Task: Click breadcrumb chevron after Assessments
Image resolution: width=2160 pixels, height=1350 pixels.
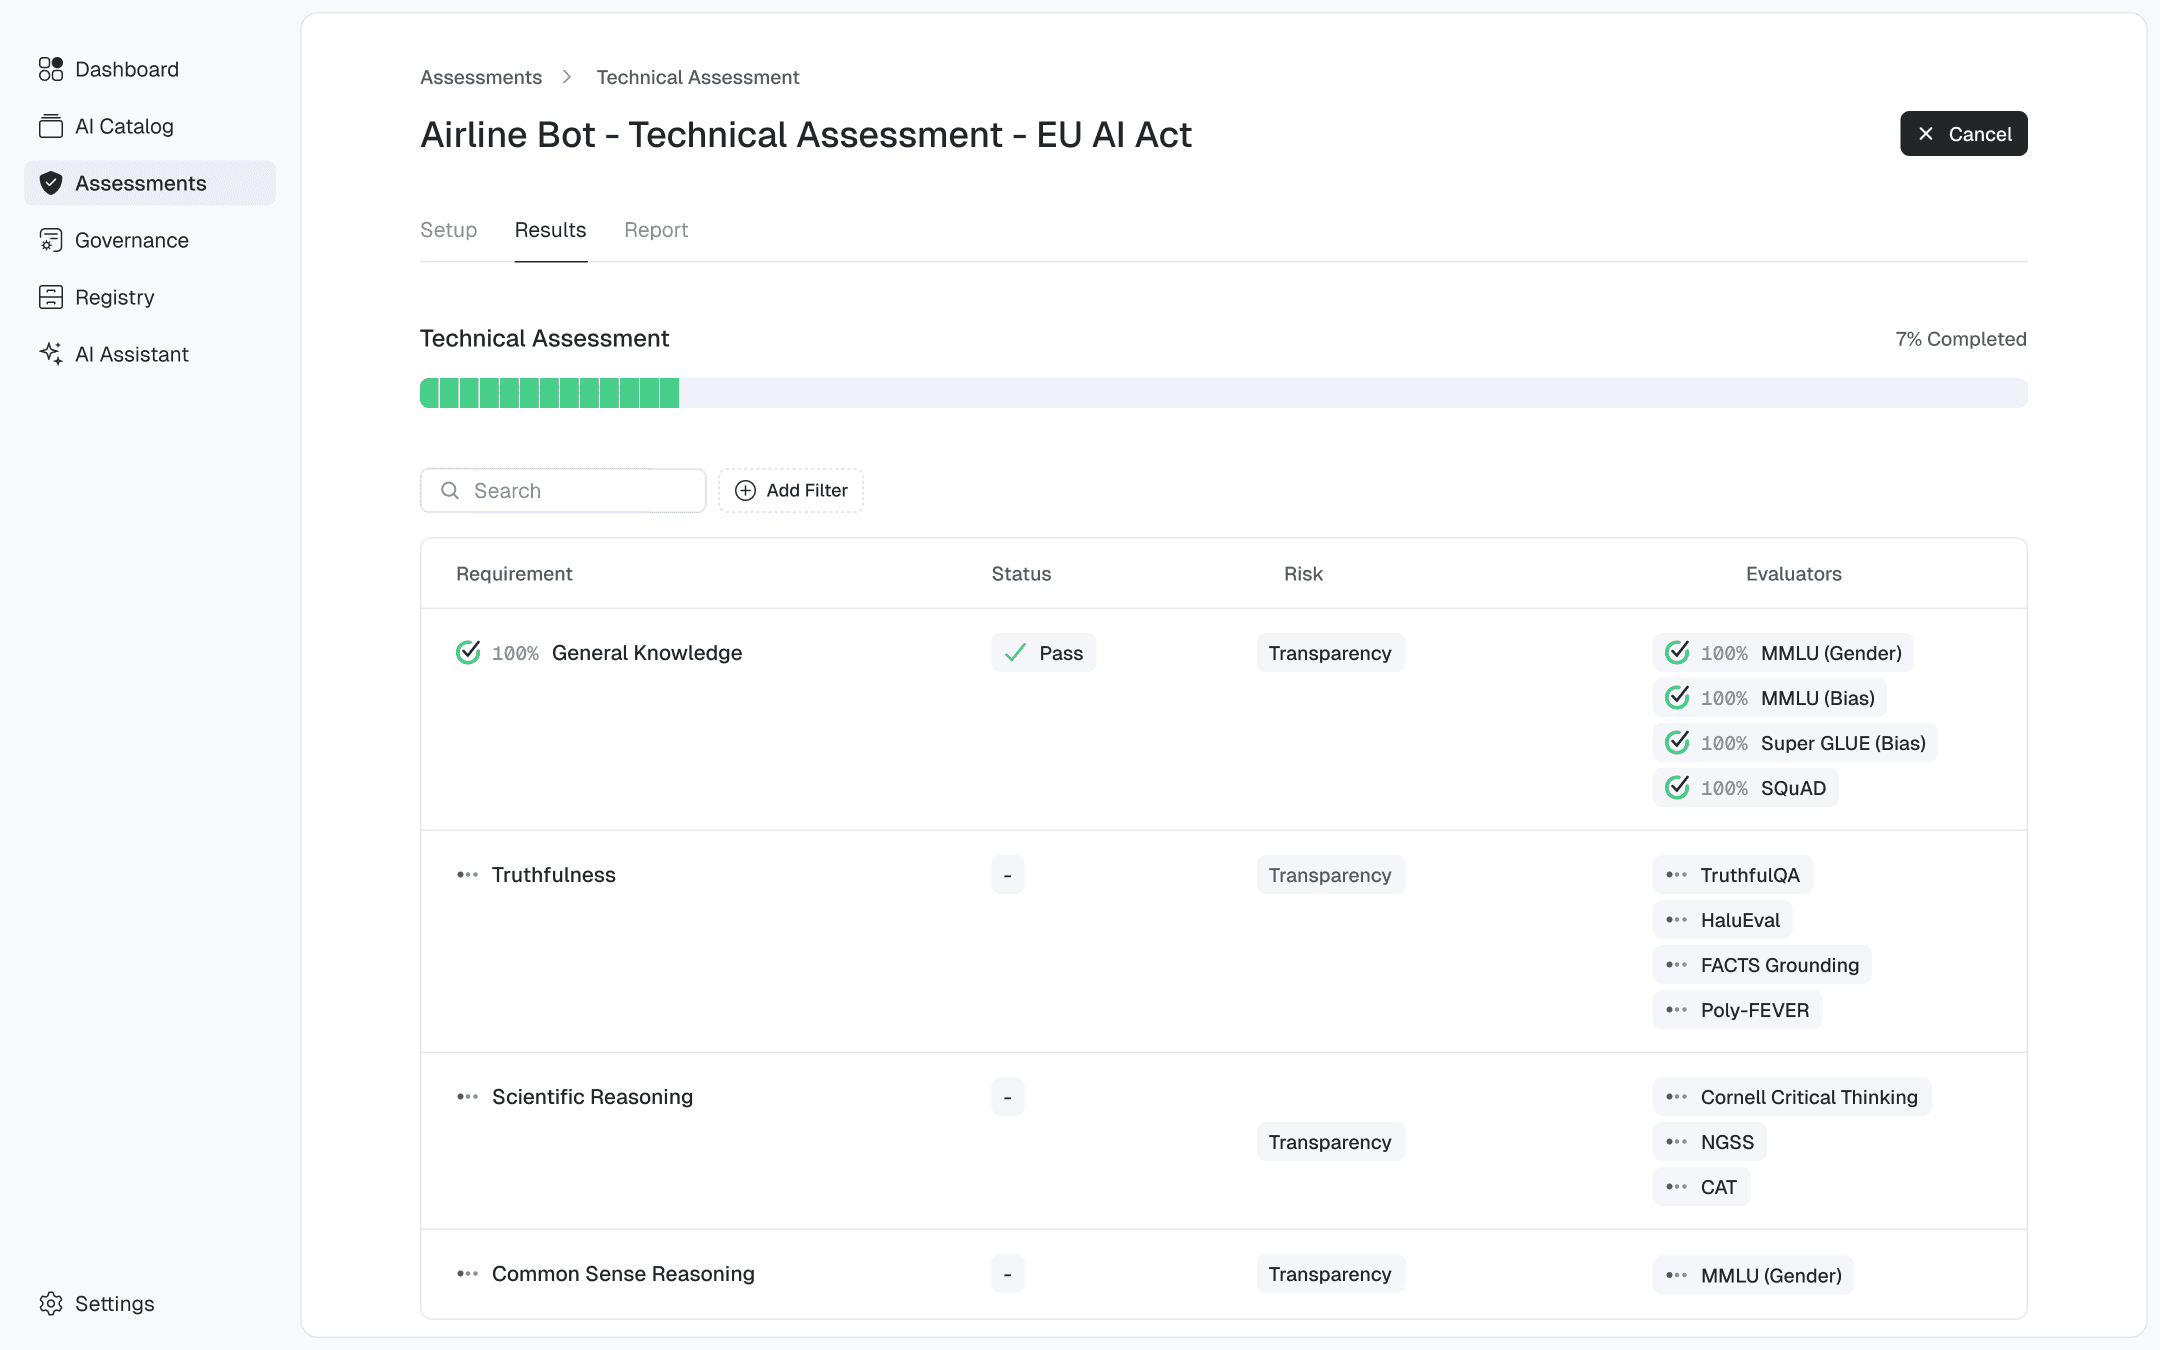Action: 567,77
